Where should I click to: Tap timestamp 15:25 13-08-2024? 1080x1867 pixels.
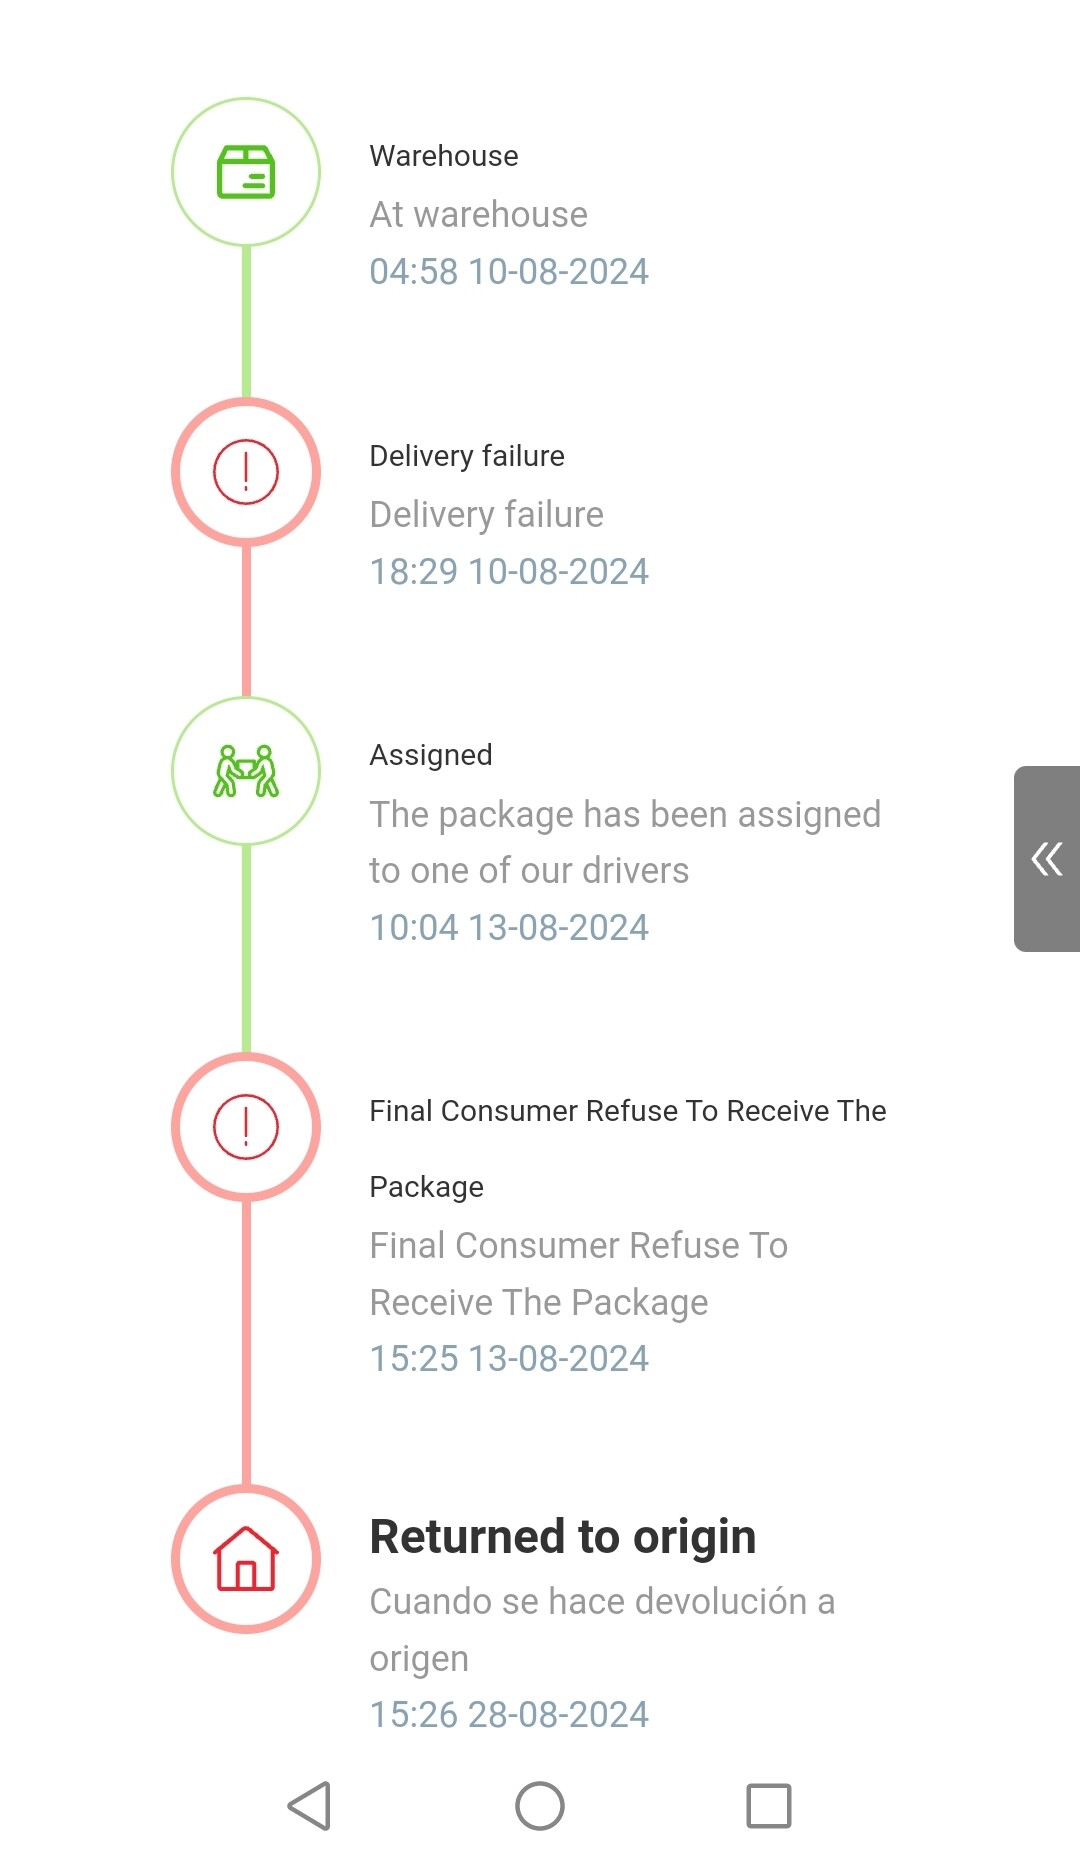(x=509, y=1358)
